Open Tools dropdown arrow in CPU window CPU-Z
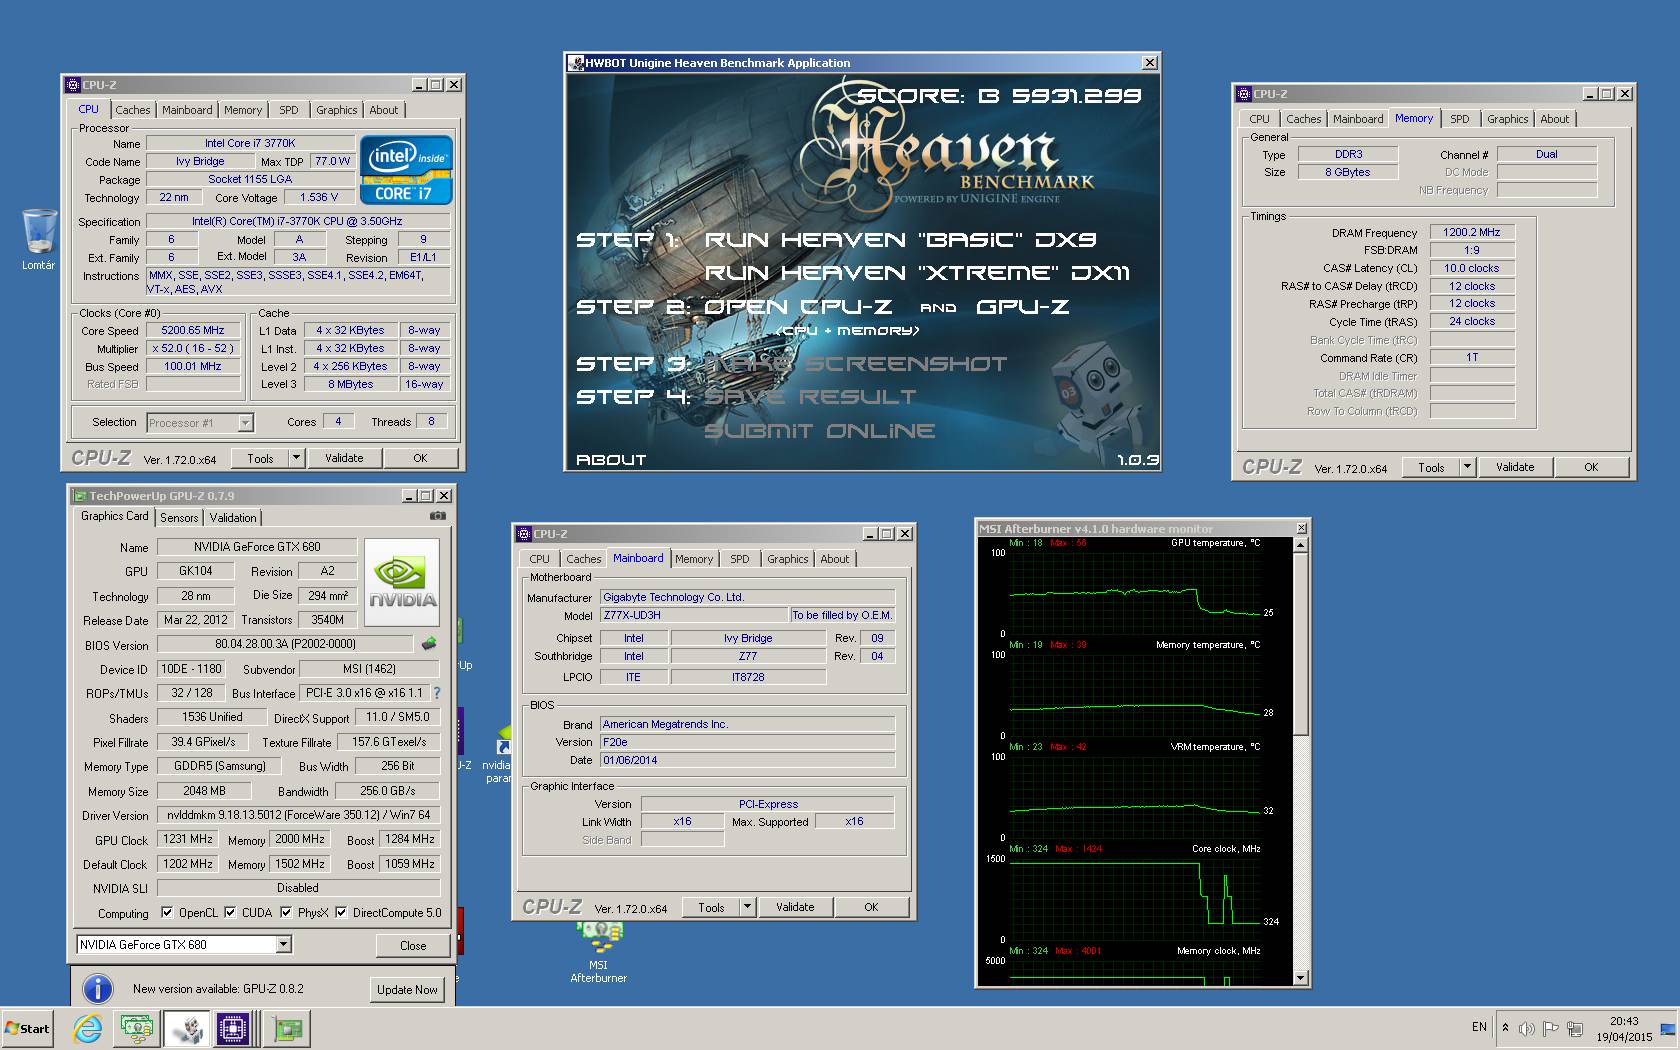This screenshot has width=1680, height=1050. 296,458
